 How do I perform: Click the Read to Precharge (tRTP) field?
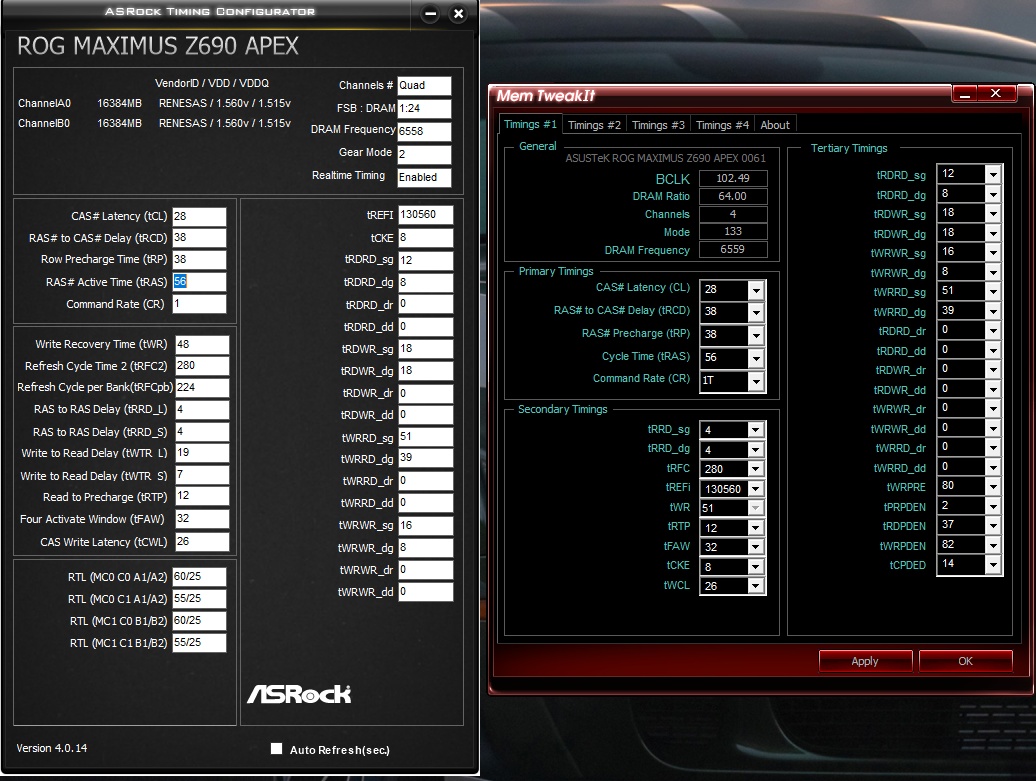click(202, 496)
